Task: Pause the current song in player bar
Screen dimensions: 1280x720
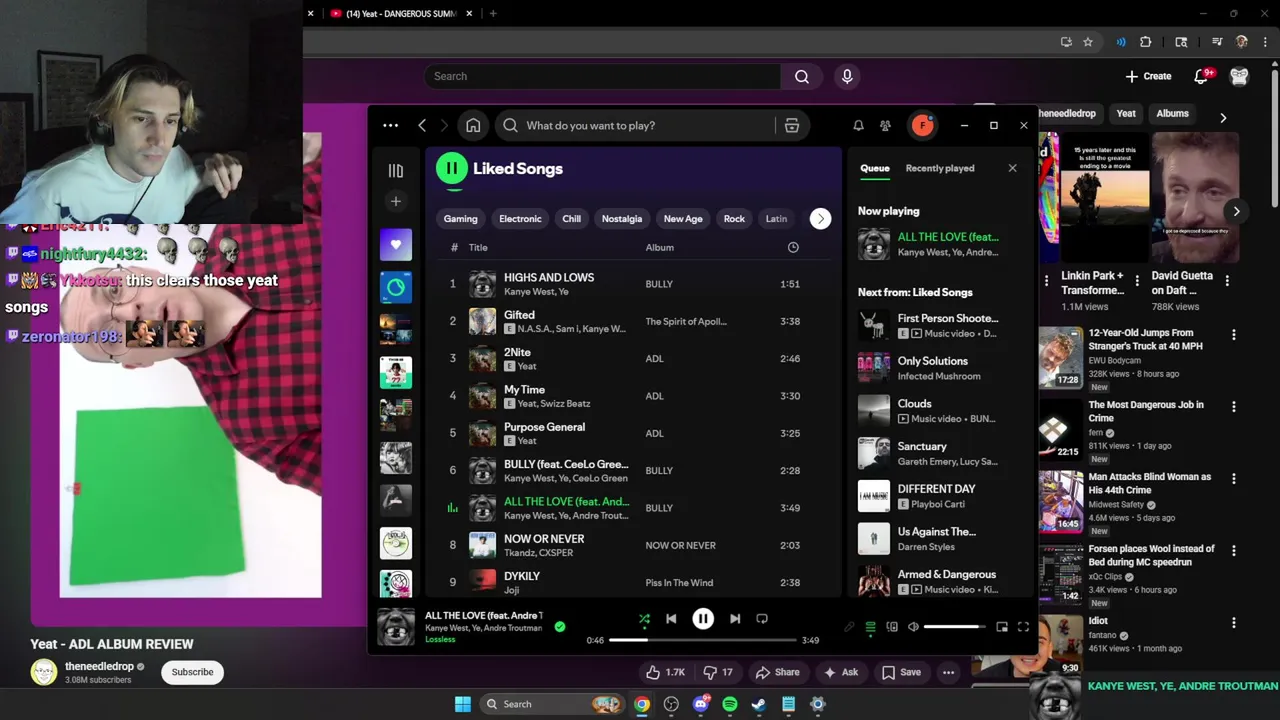Action: click(x=703, y=619)
